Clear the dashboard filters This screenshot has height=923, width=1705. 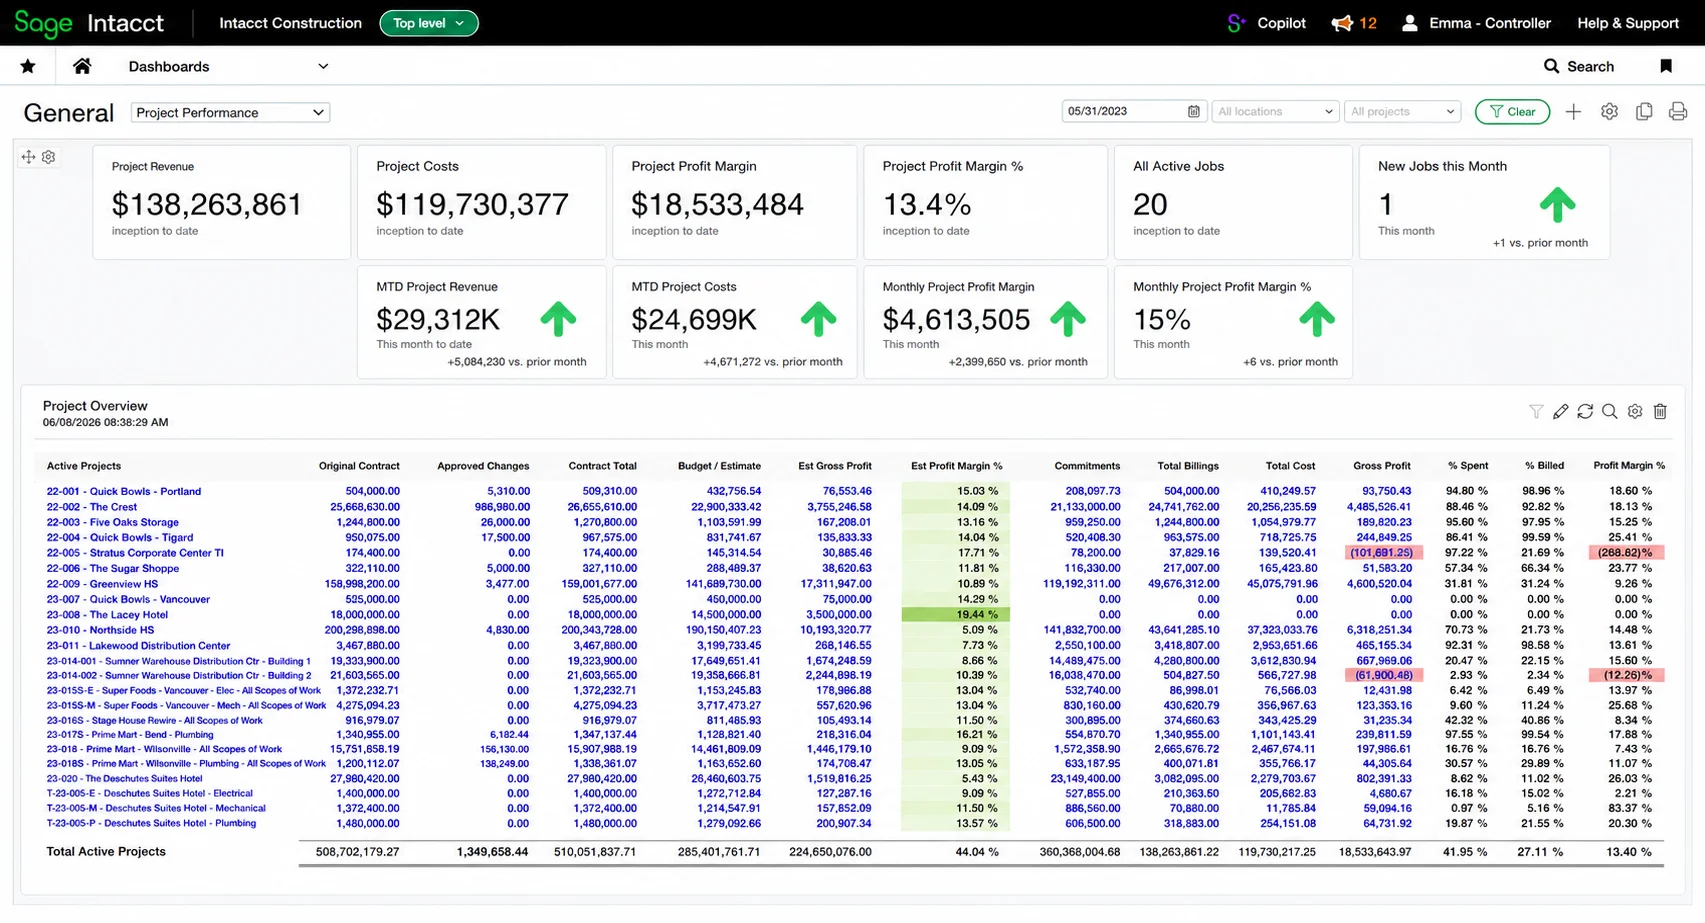tap(1512, 112)
